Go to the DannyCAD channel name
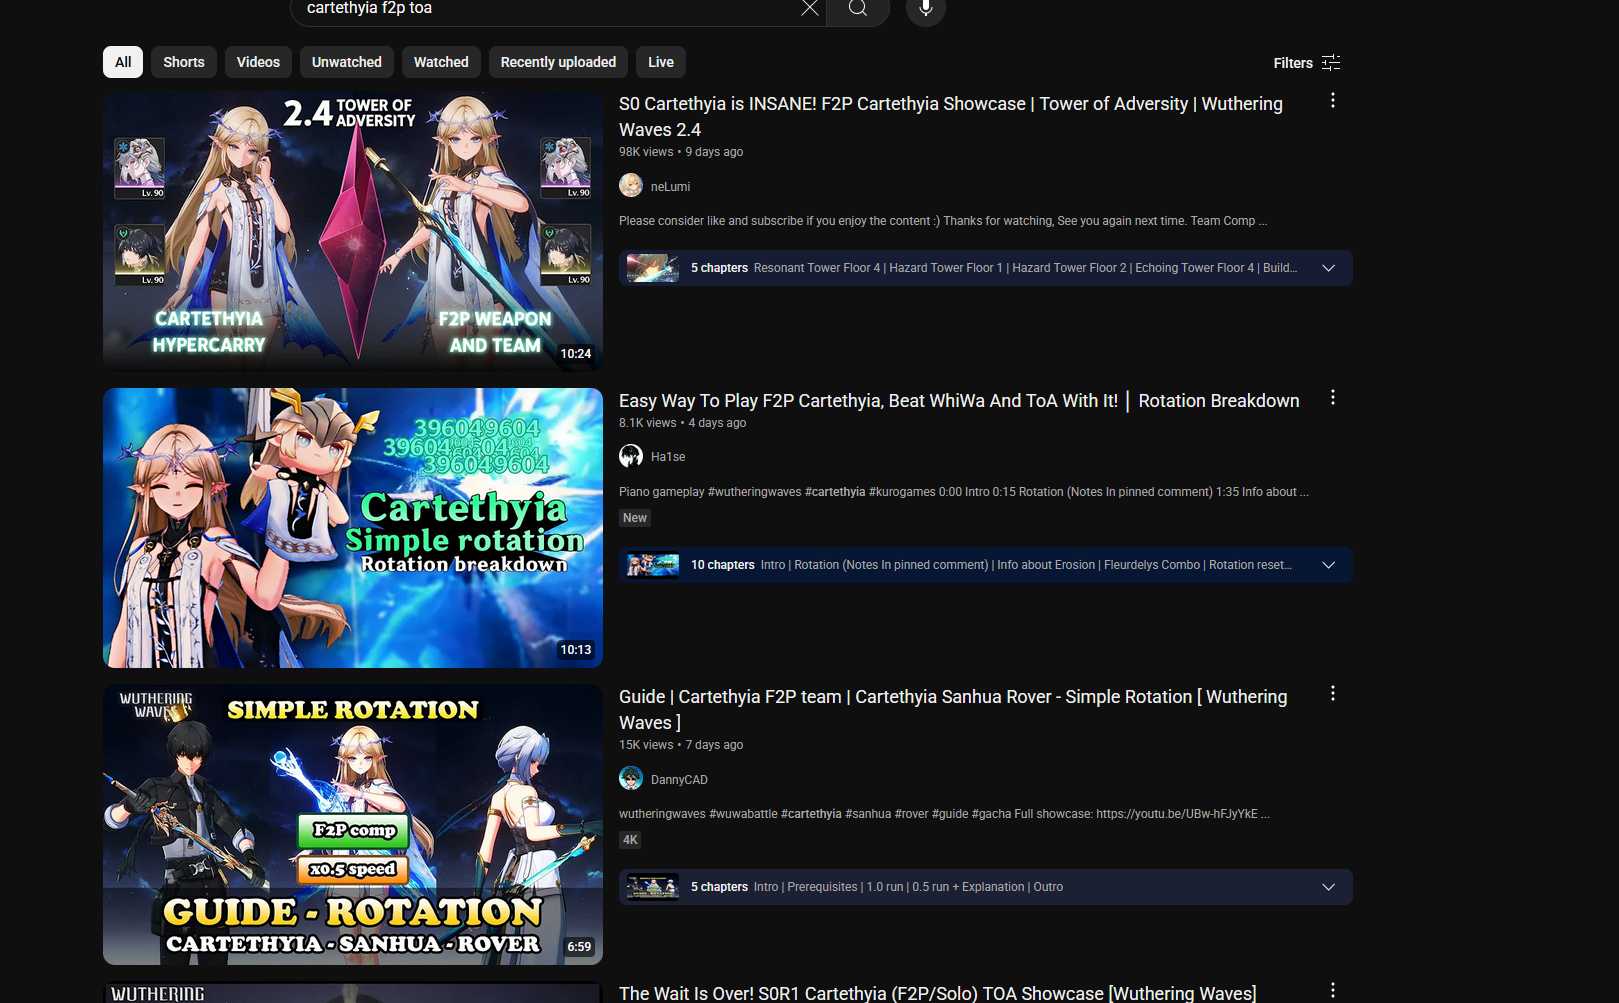The height and width of the screenshot is (1003, 1619). pos(679,780)
